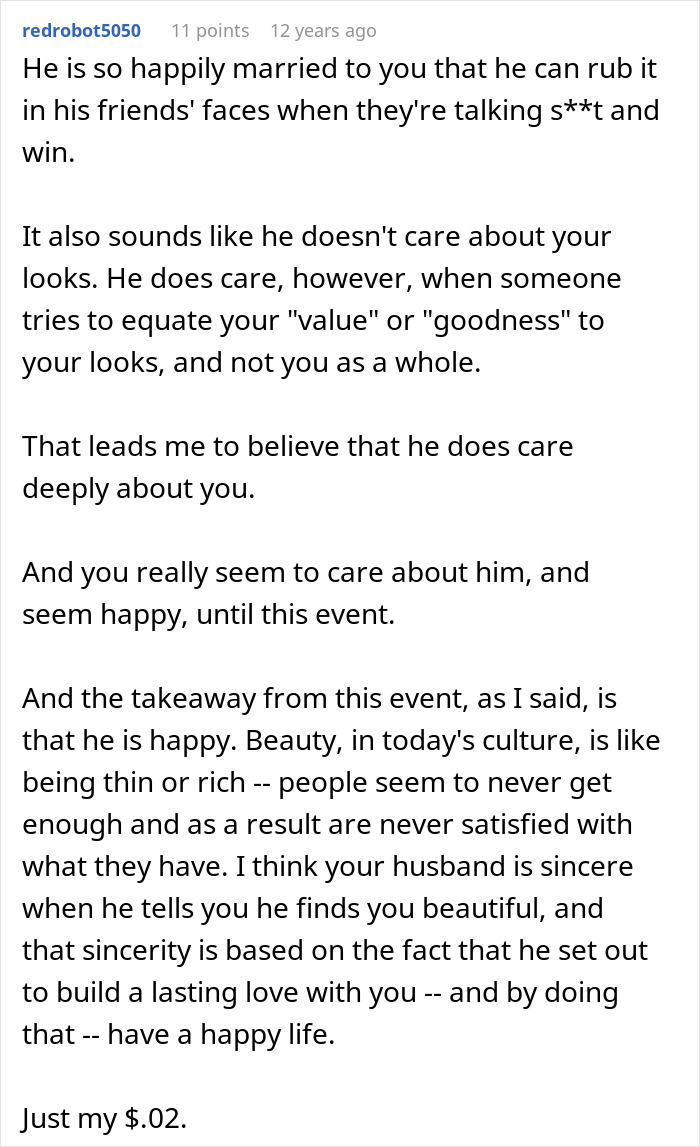Click the "11 points" score label
Screen dimensions: 700x1147
(x=210, y=31)
